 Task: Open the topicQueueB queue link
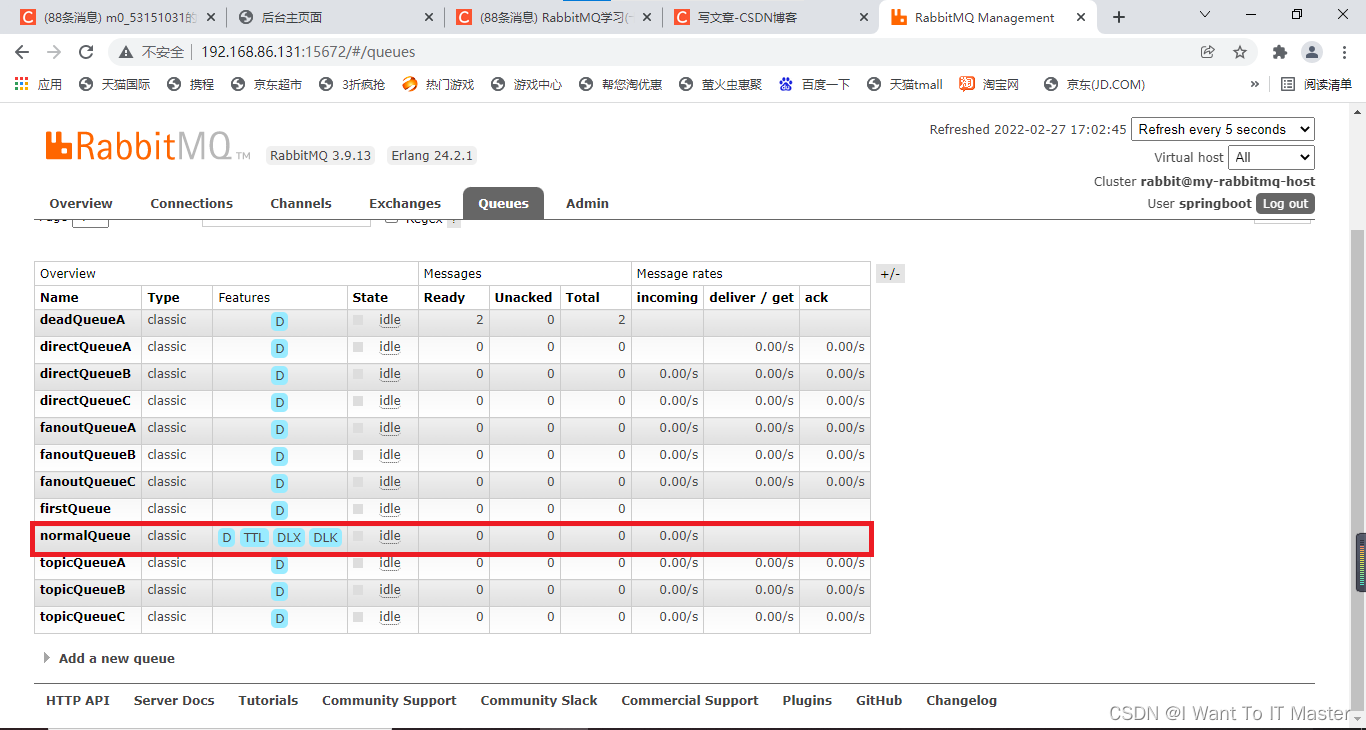point(82,590)
